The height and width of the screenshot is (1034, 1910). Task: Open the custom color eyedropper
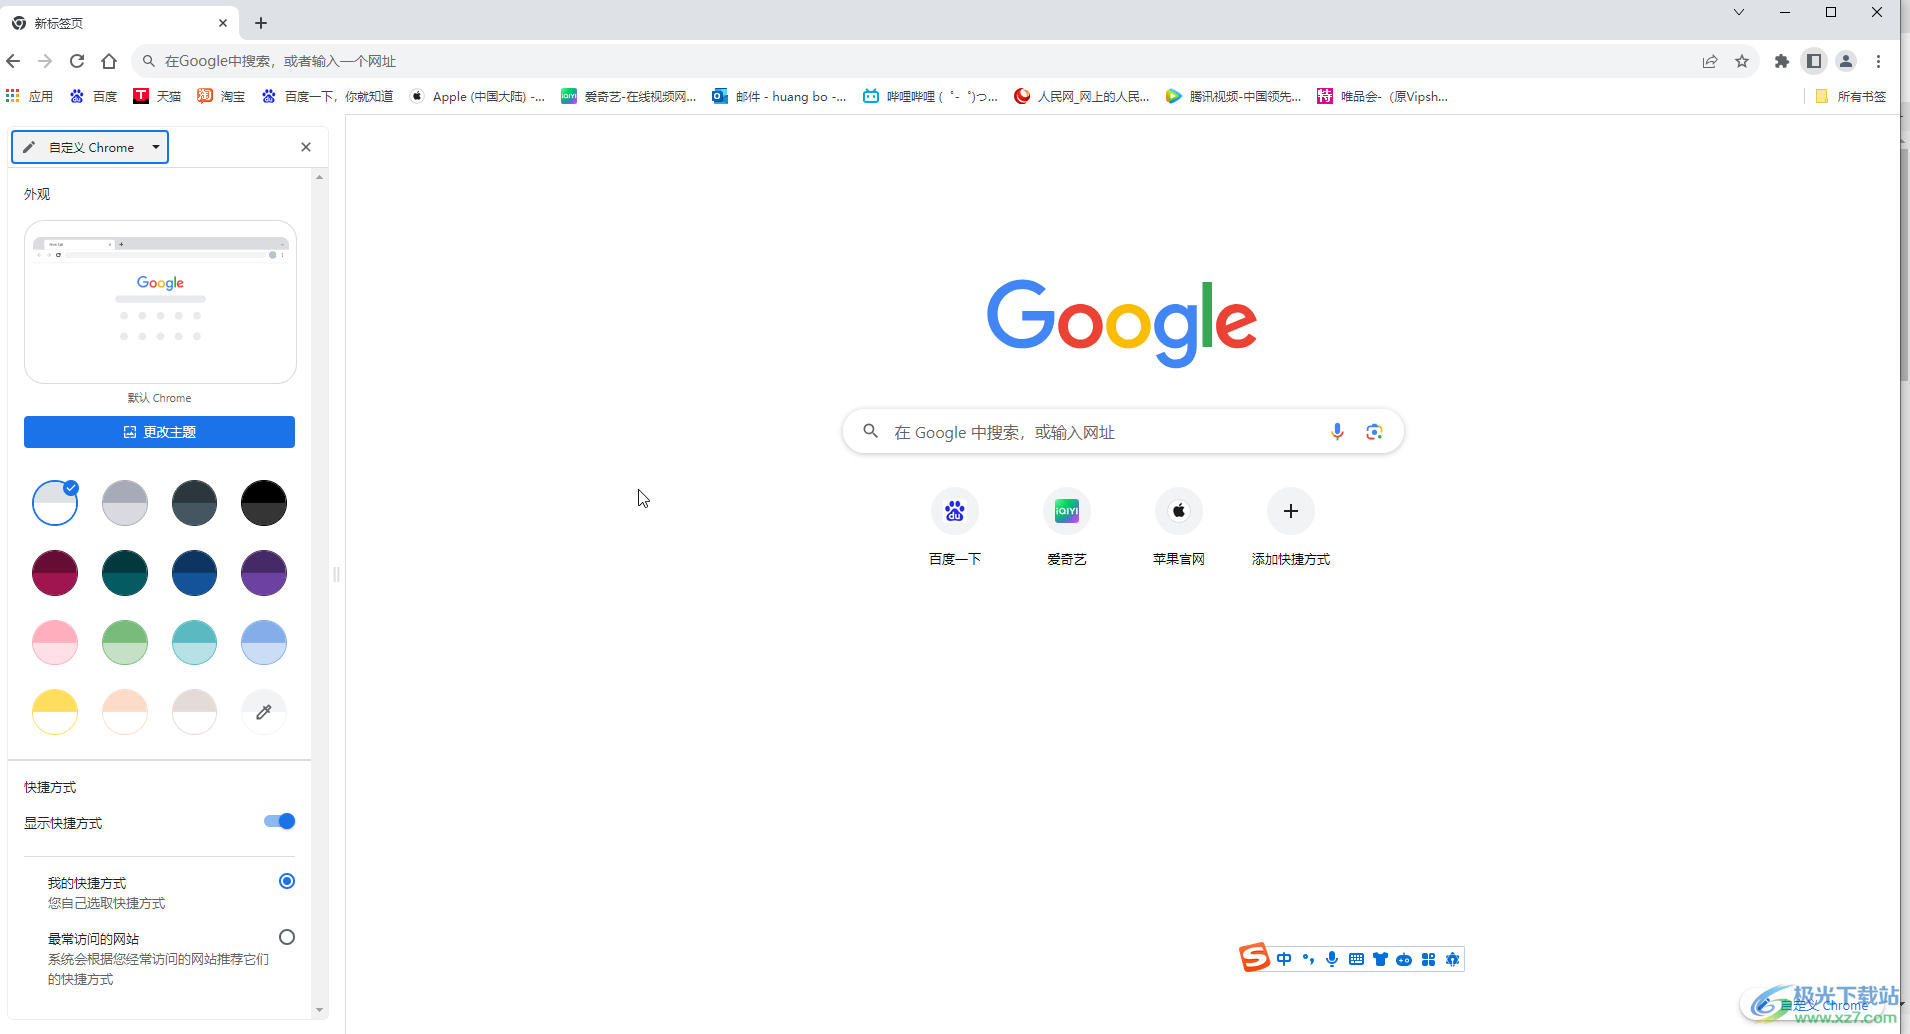[264, 712]
